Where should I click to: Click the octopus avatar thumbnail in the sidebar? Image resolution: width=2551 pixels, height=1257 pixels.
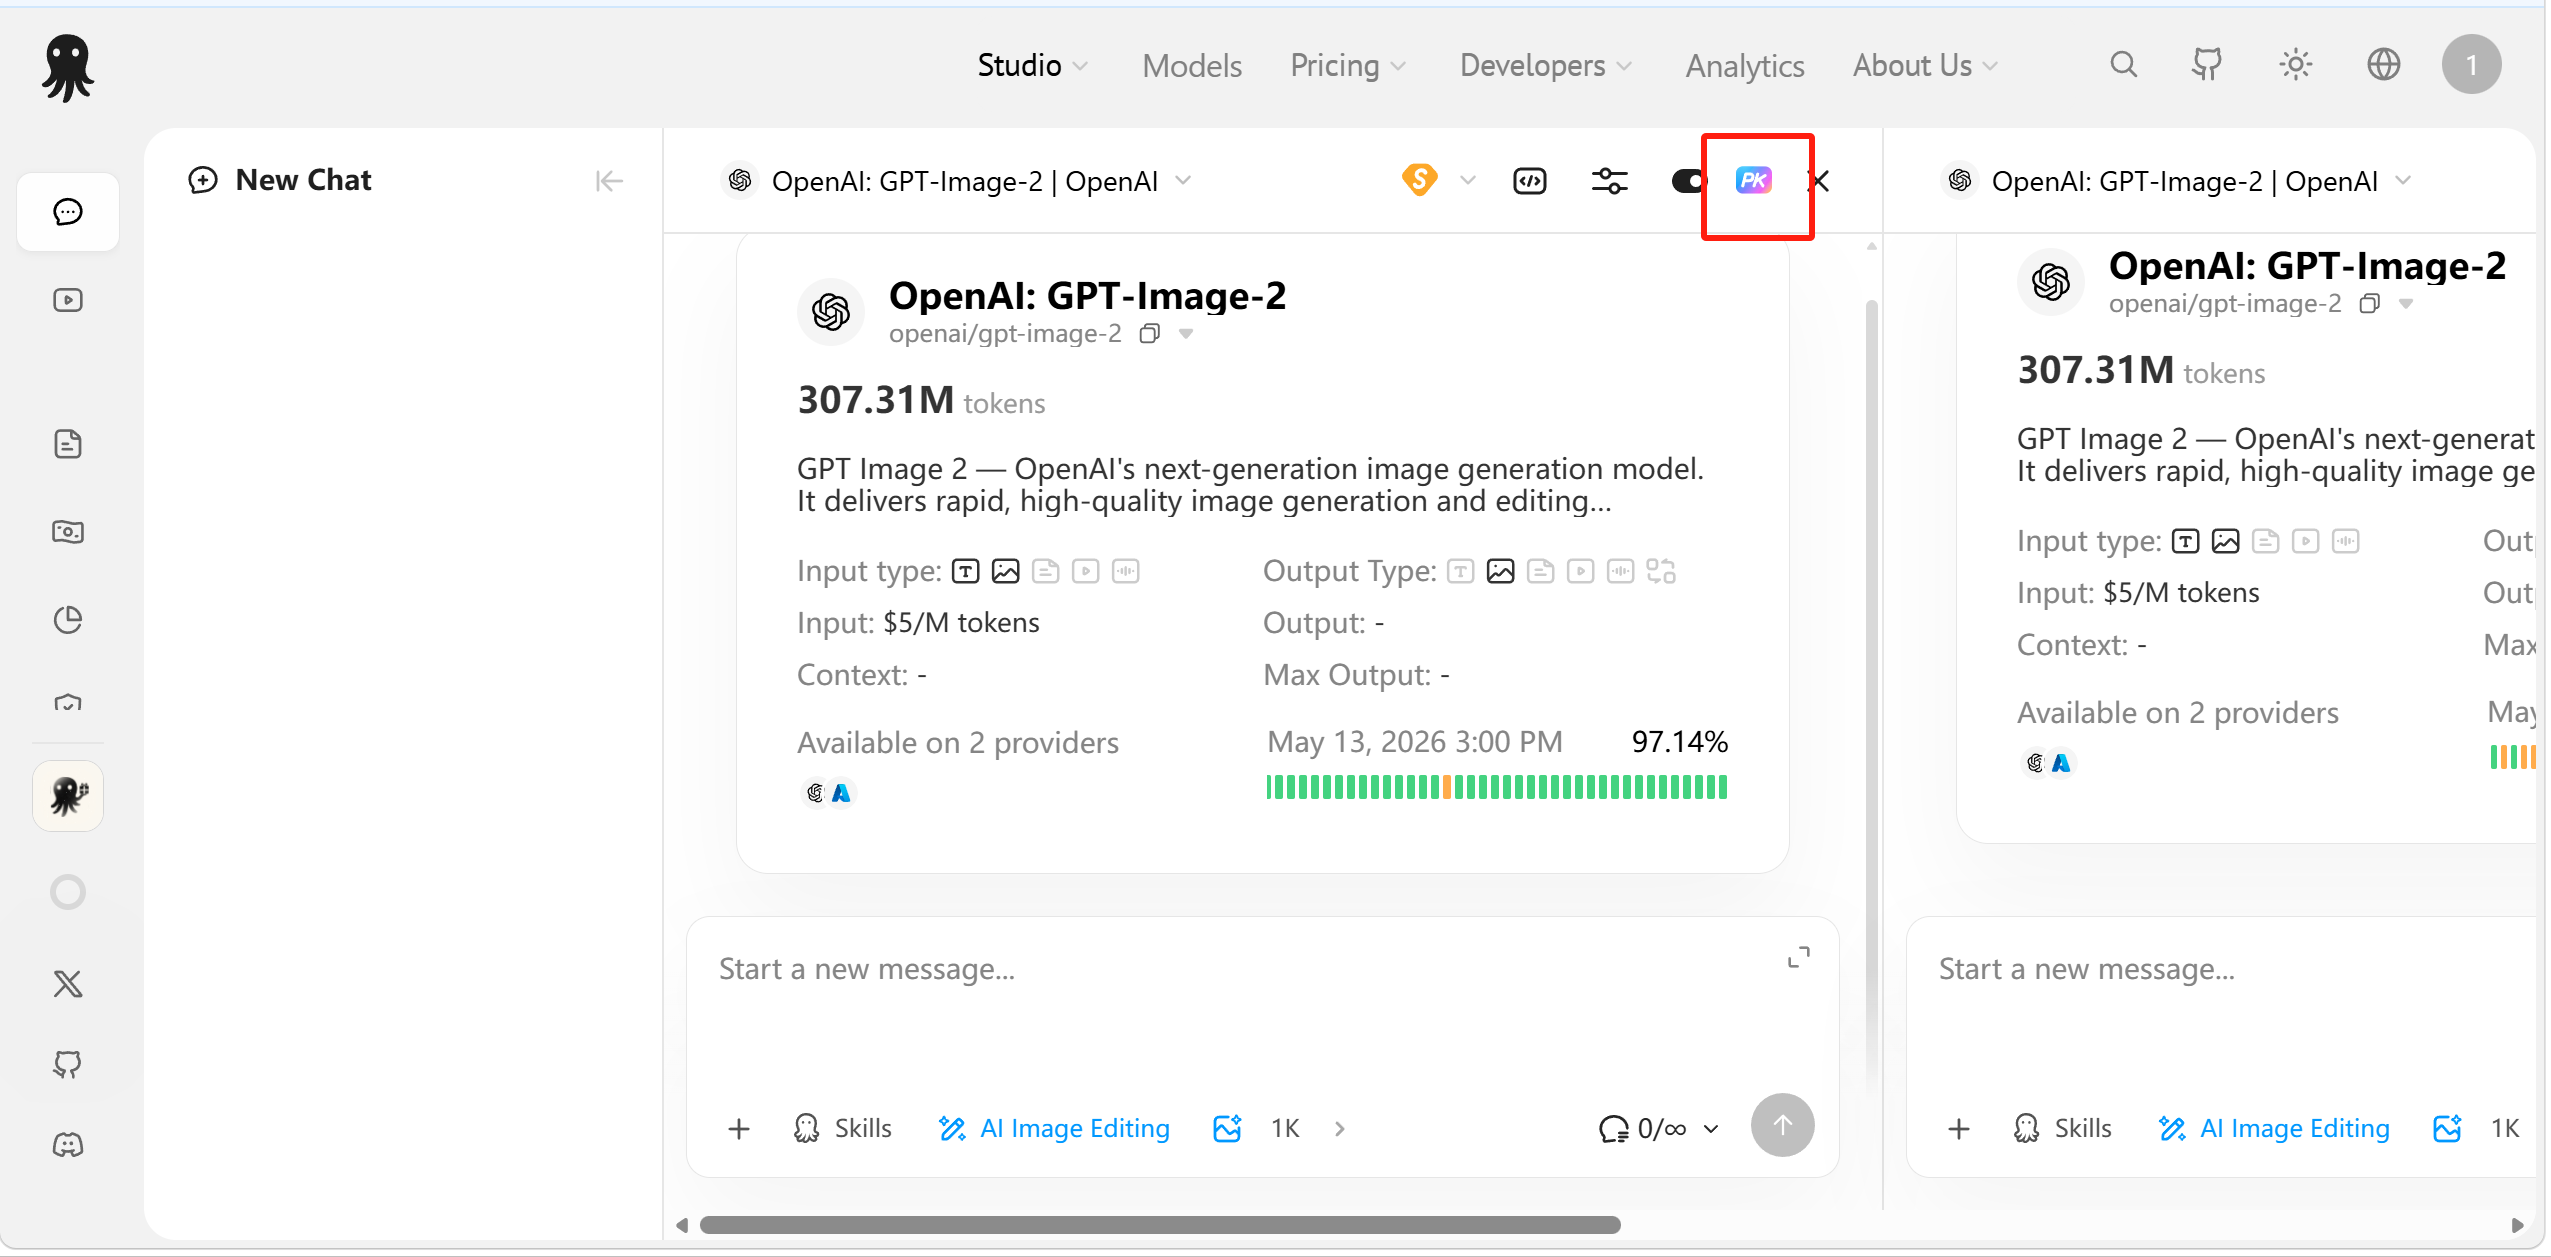[68, 796]
